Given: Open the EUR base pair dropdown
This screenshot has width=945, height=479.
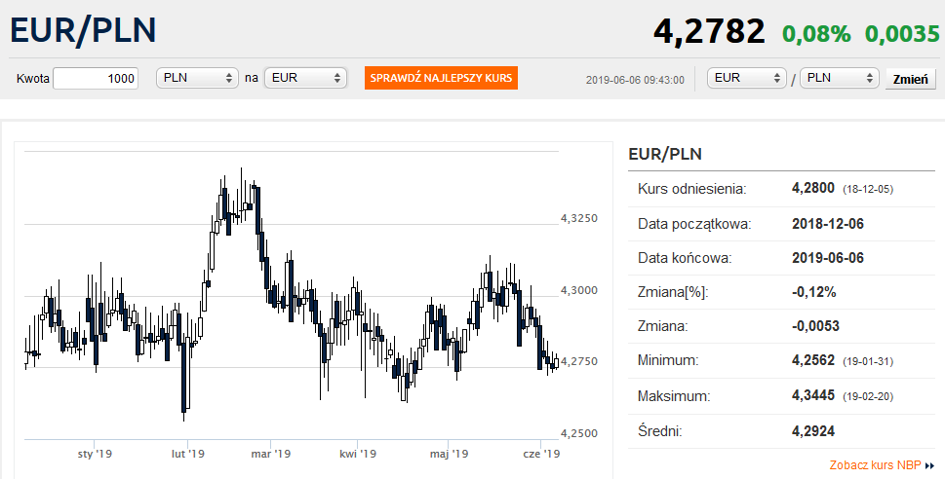Looking at the screenshot, I should tap(747, 78).
